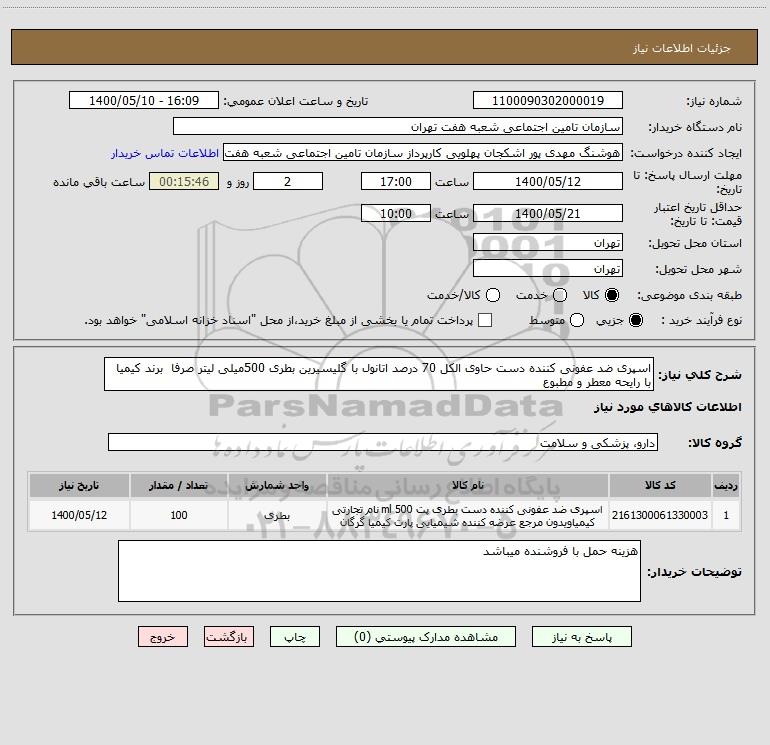Select the کالا/خدمت radio button
This screenshot has height=745, width=770.
point(493,295)
